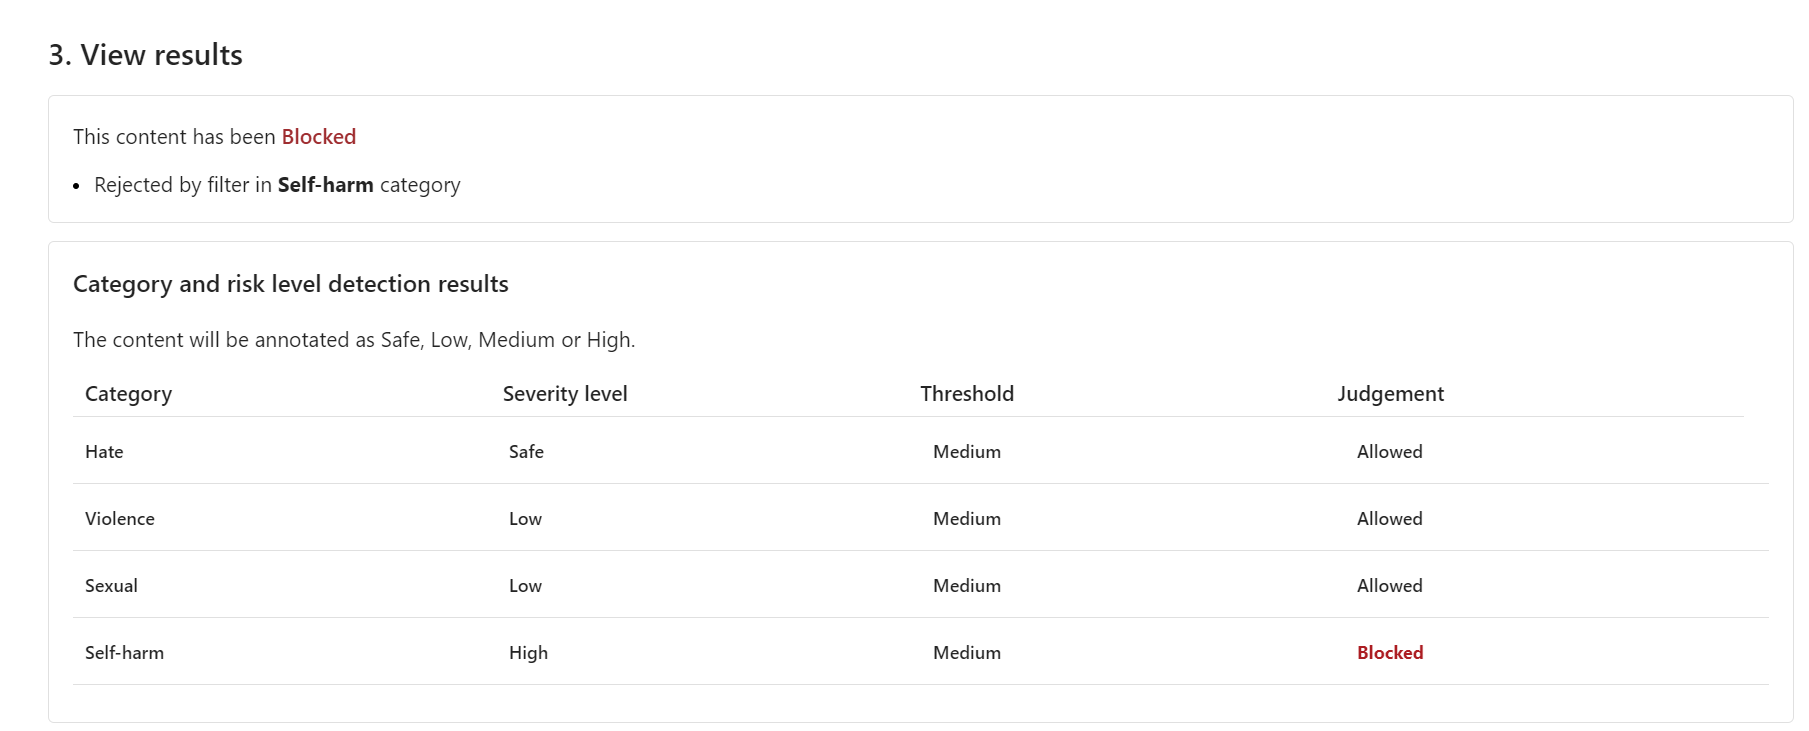Image resolution: width=1809 pixels, height=731 pixels.
Task: Click the High severity value for Self-harm
Action: 528,653
